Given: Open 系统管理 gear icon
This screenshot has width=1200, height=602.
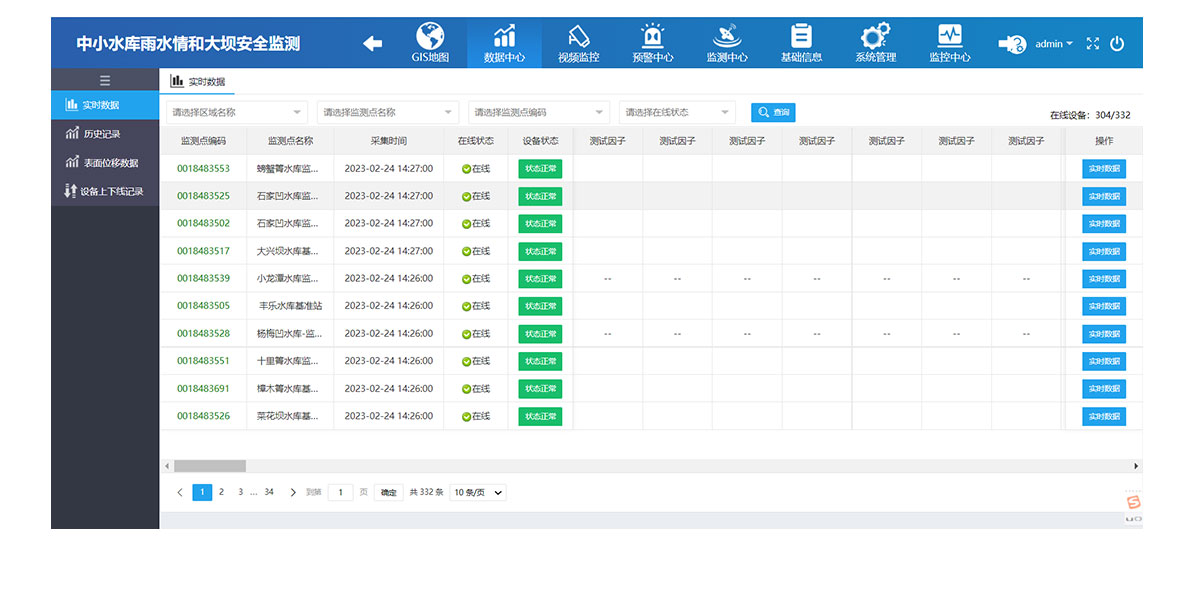Looking at the screenshot, I should (875, 37).
